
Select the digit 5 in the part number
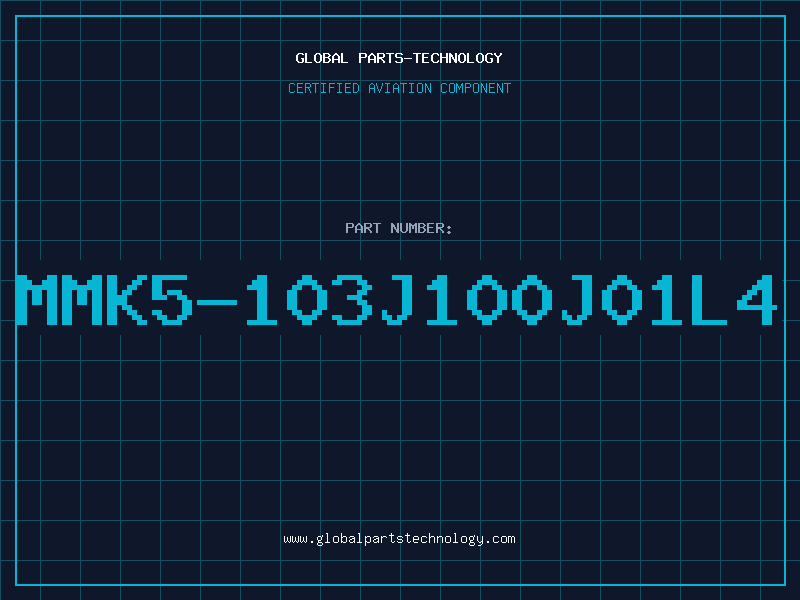[171, 299]
